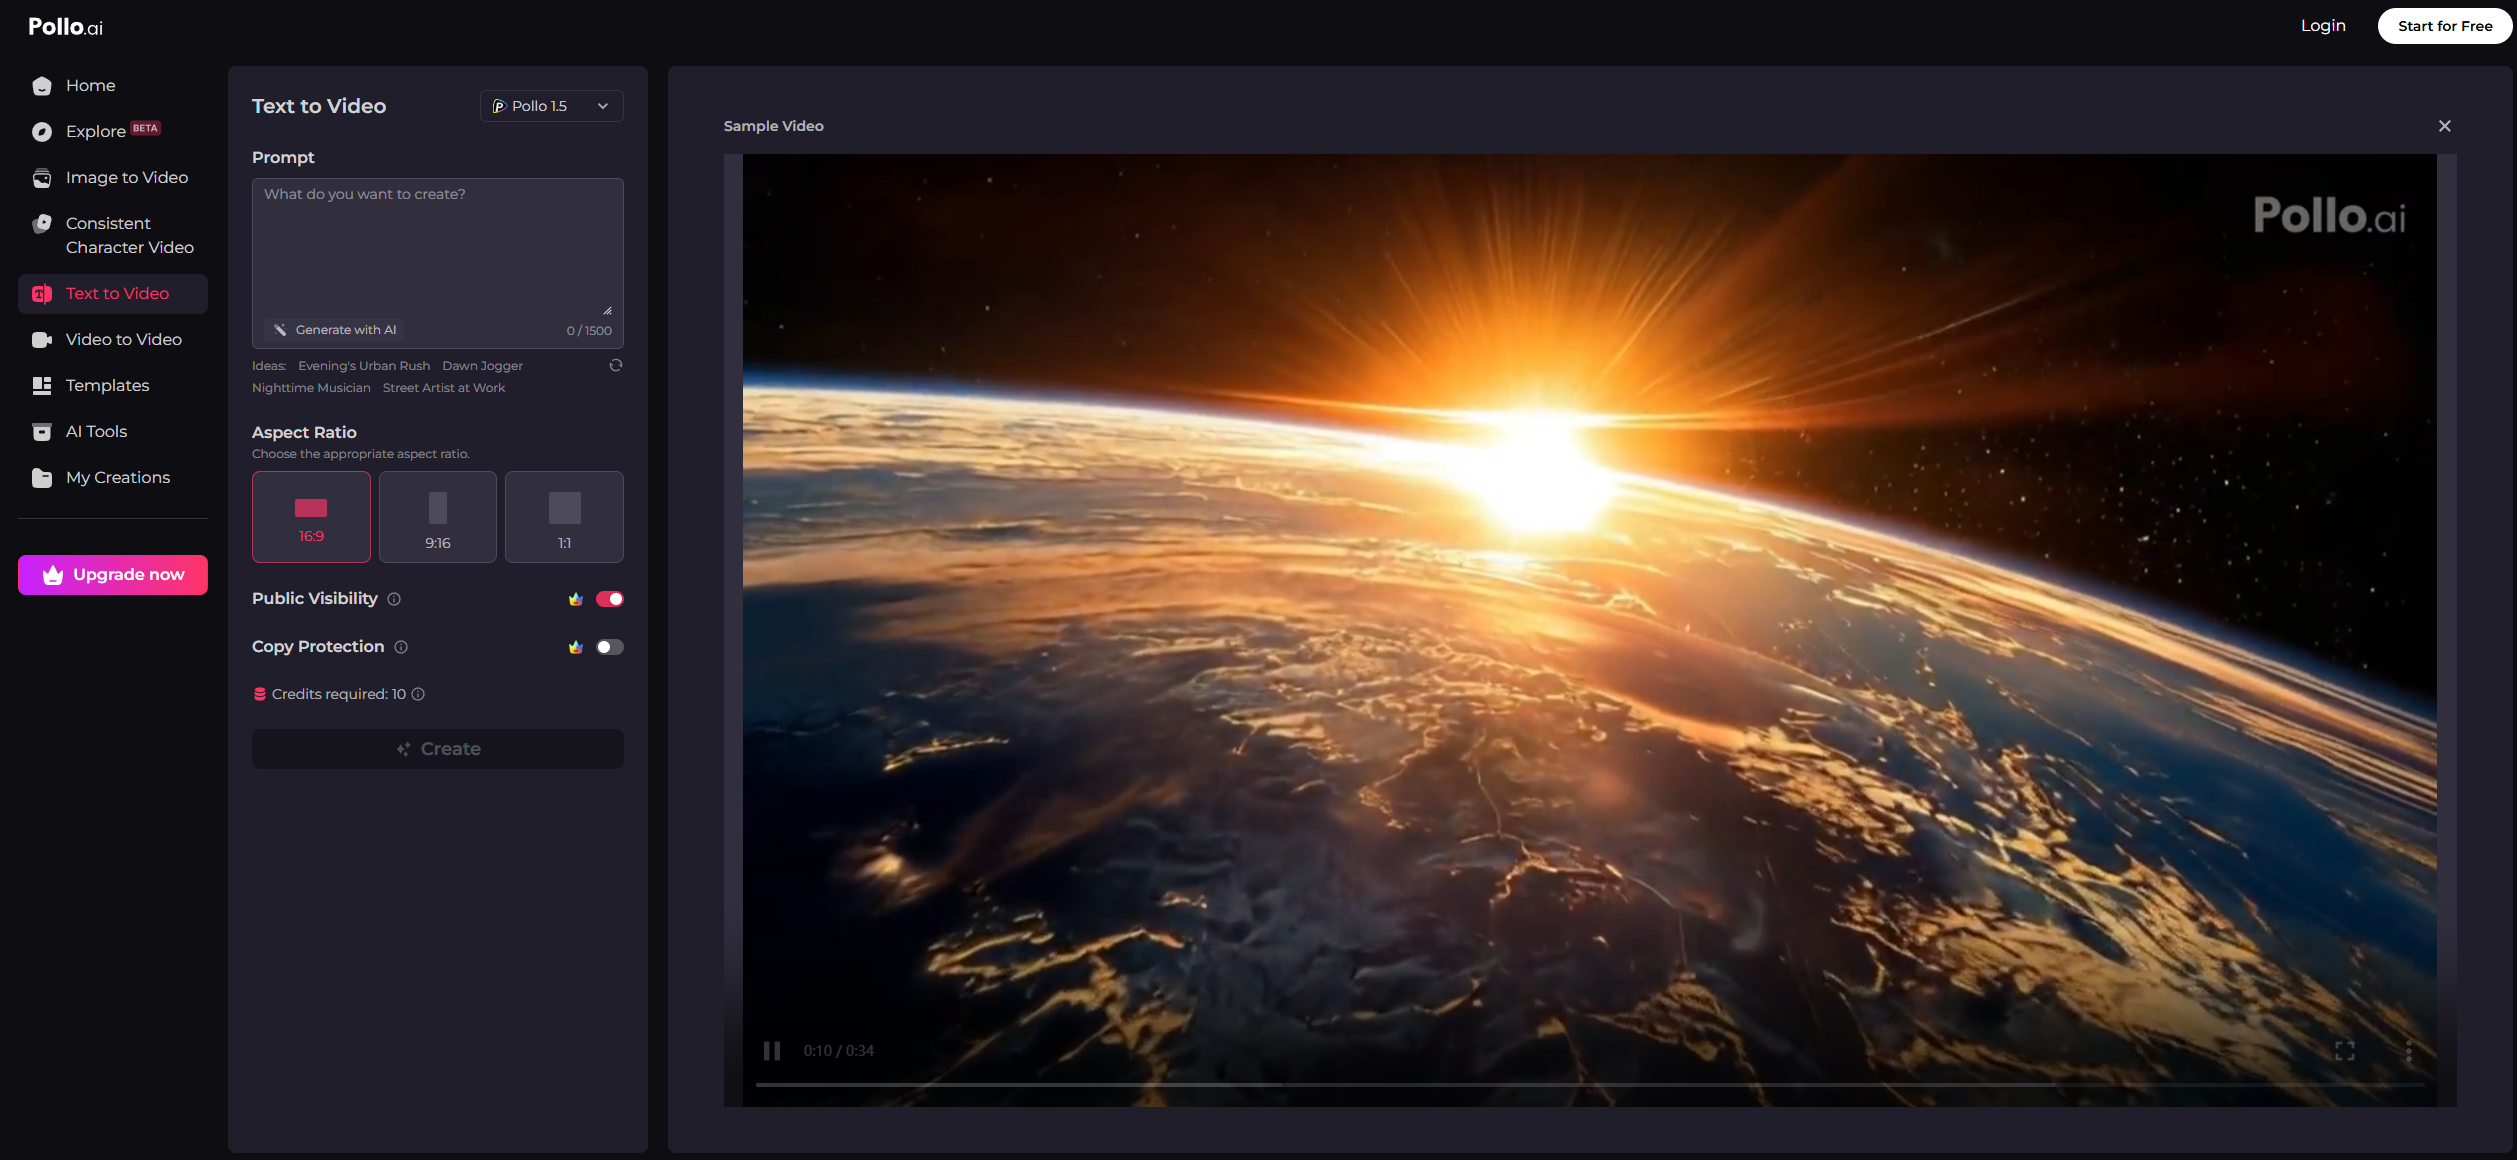Select the 1:1 aspect ratio
Screen dimensions: 2517x1160
point(564,517)
